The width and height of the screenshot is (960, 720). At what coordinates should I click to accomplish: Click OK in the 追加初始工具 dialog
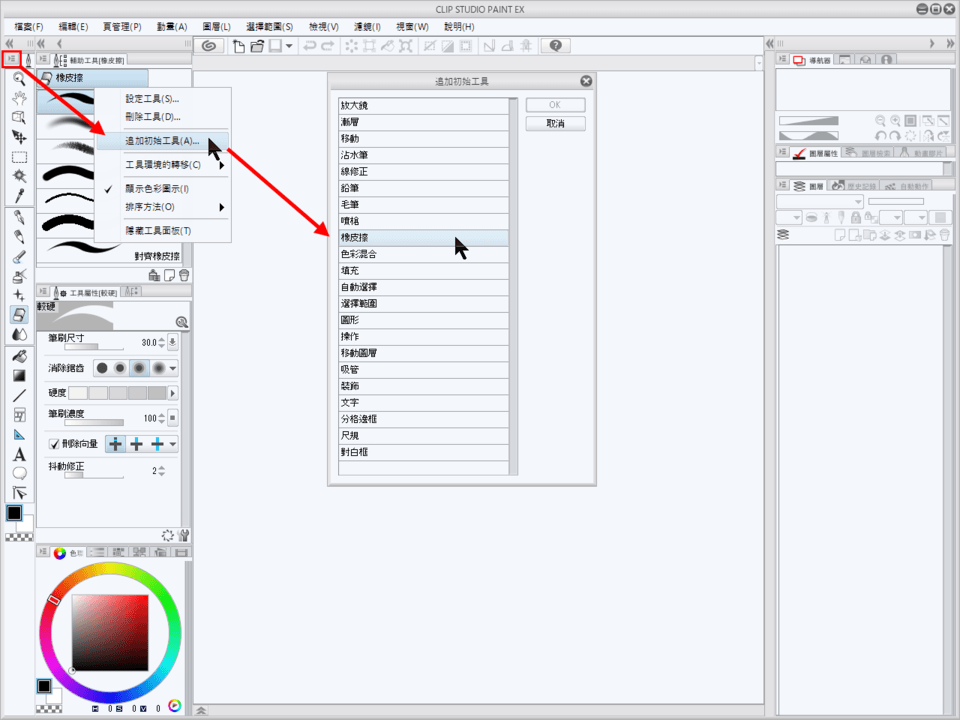[x=555, y=104]
